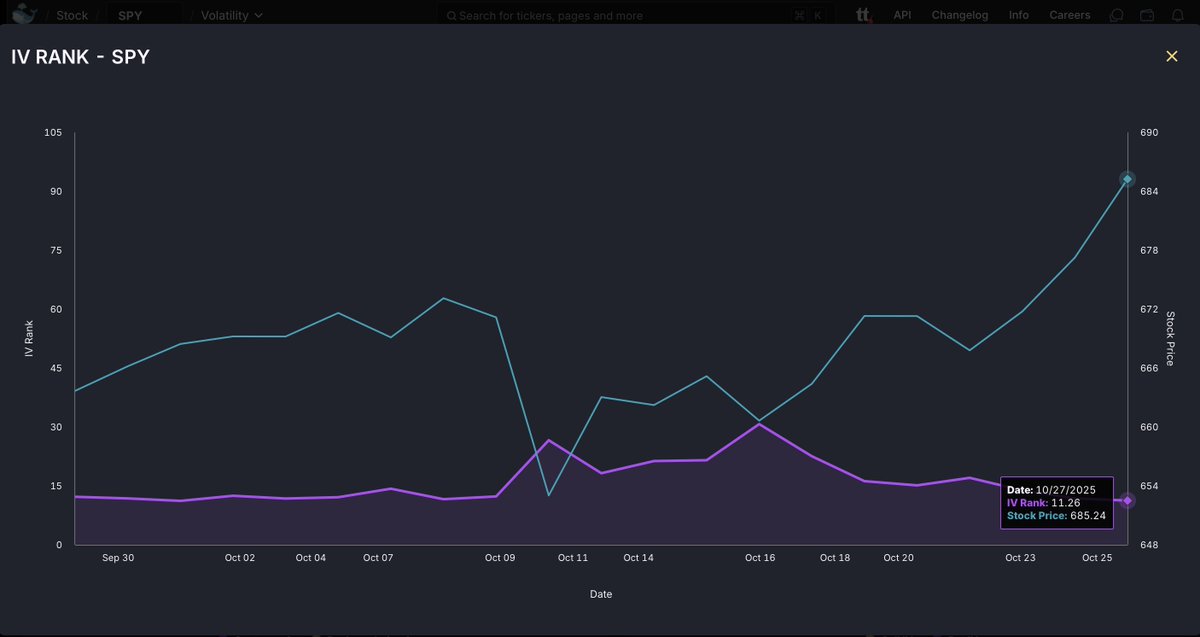Click the 'Oct 18' date axis label

(835, 558)
